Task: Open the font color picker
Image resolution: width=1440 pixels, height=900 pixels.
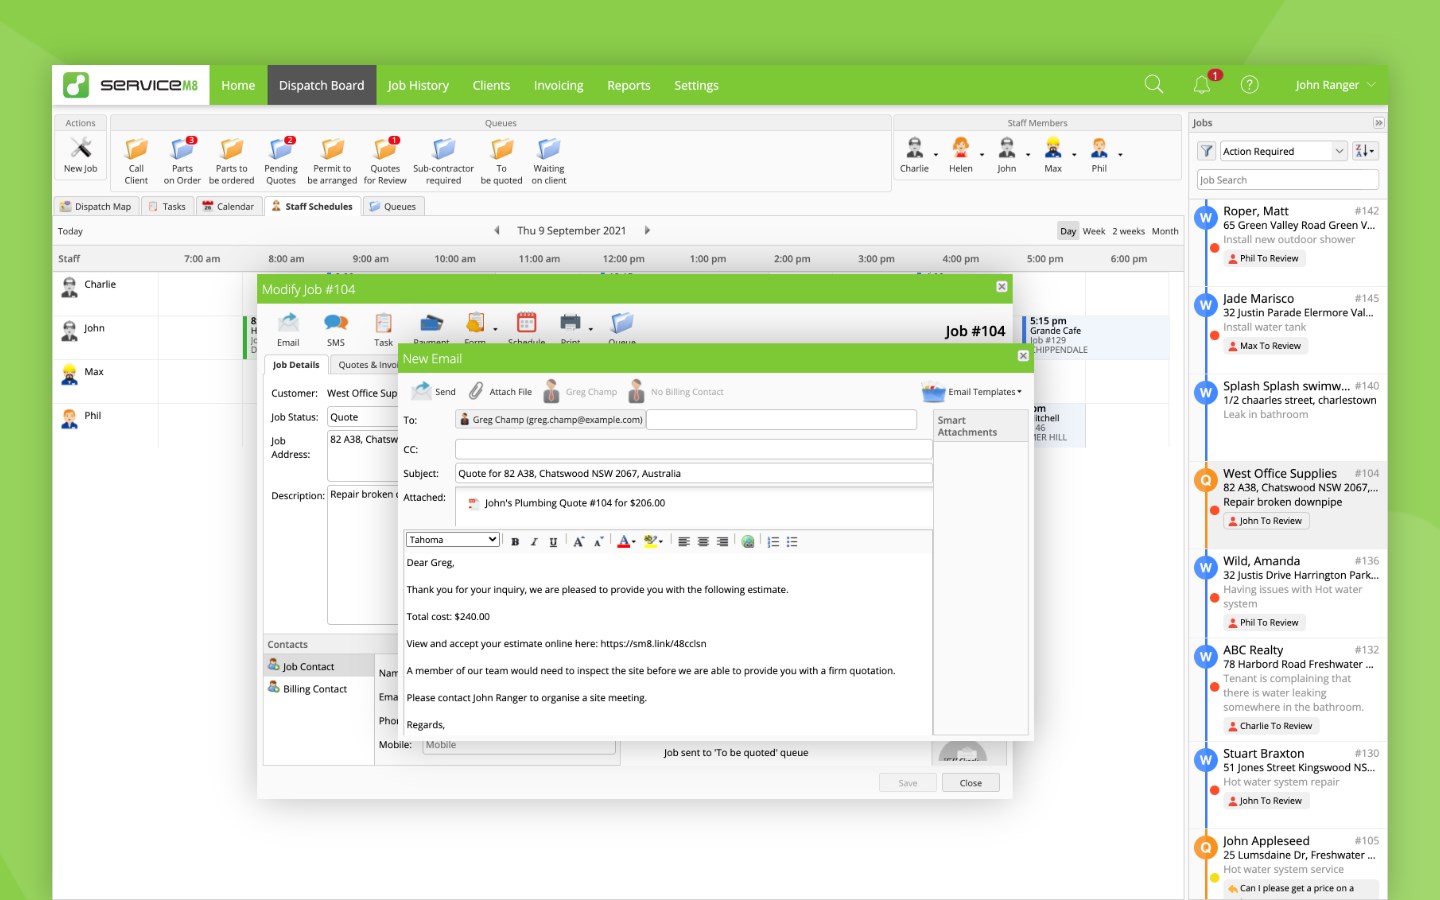Action: 626,542
